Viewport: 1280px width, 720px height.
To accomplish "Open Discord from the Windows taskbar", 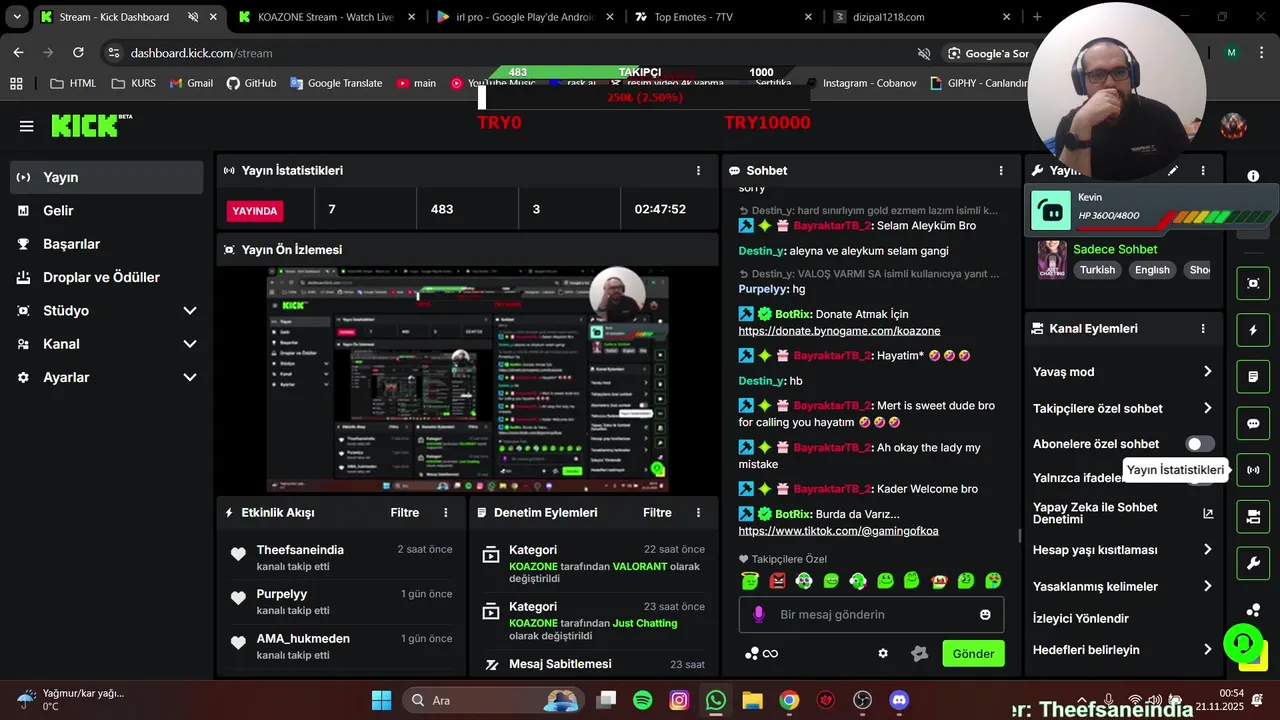I will 899,700.
